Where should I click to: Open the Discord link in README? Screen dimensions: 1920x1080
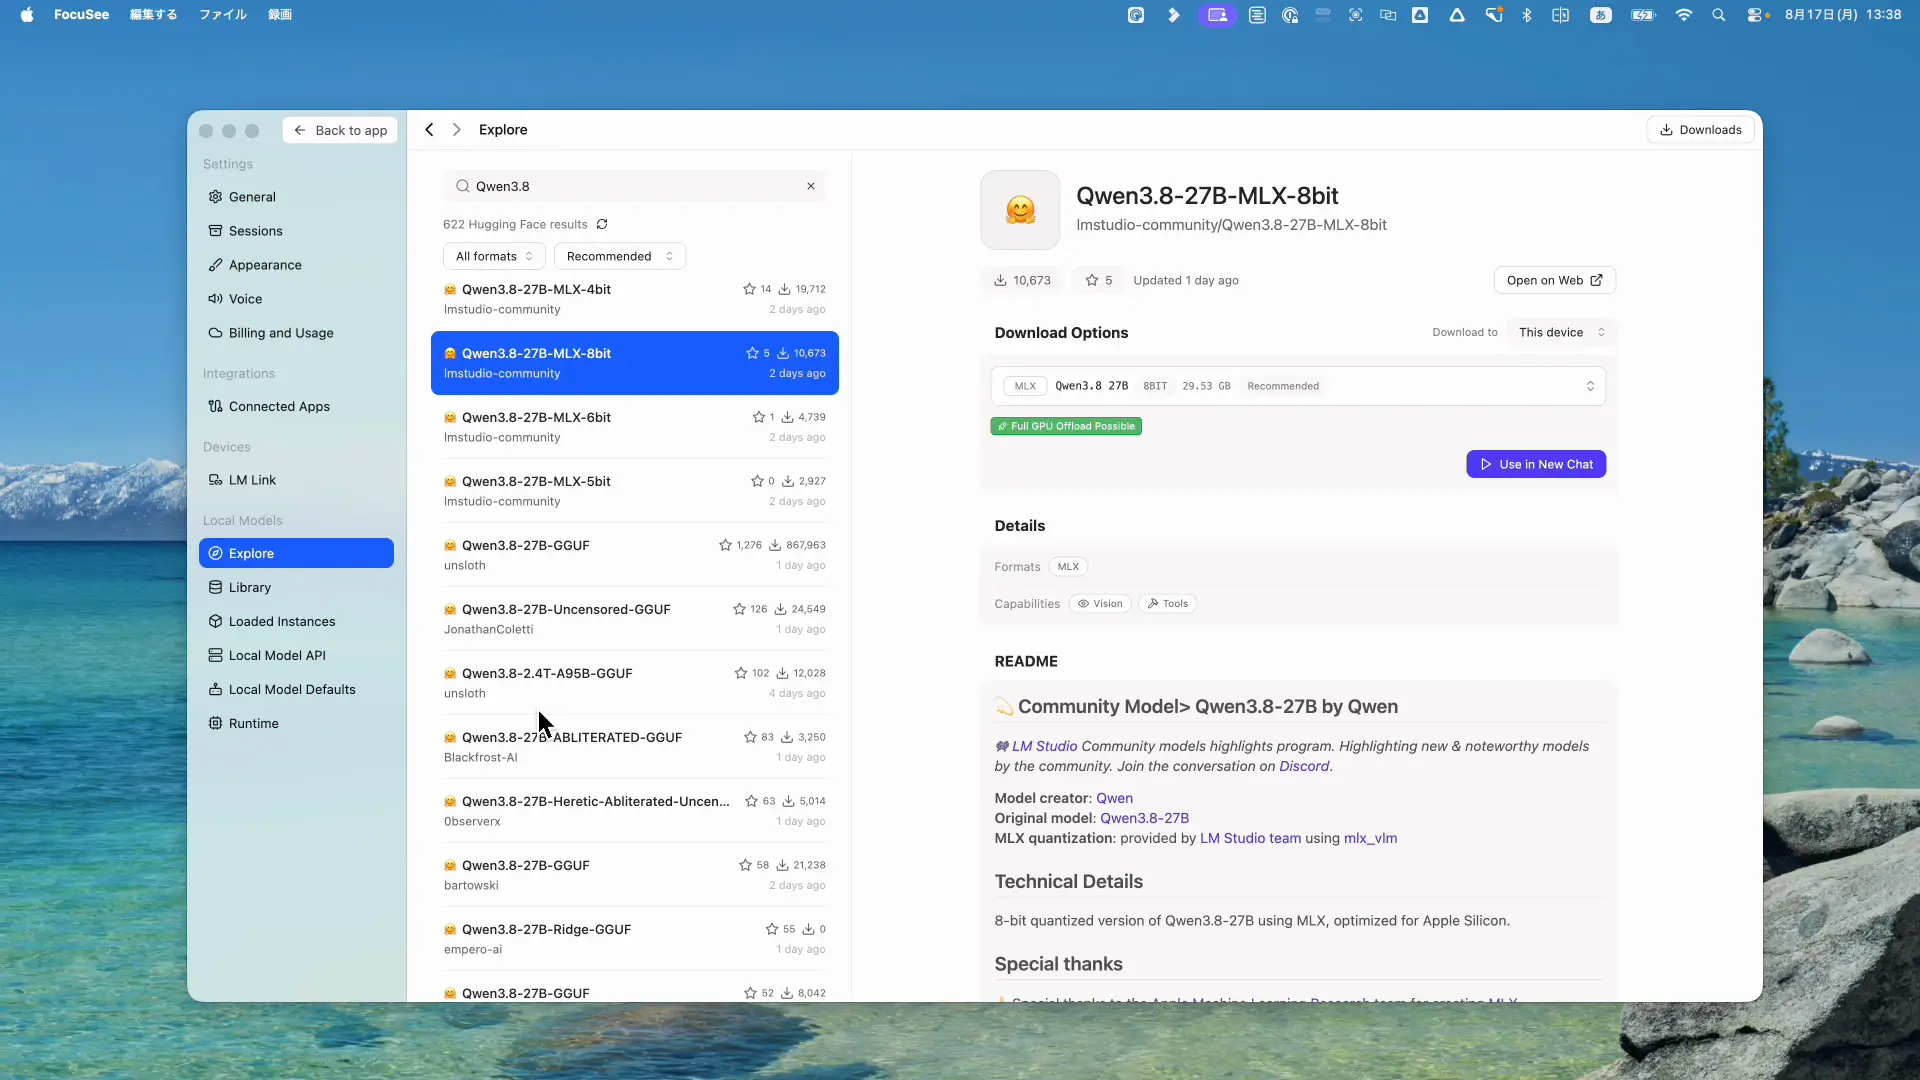point(1304,766)
